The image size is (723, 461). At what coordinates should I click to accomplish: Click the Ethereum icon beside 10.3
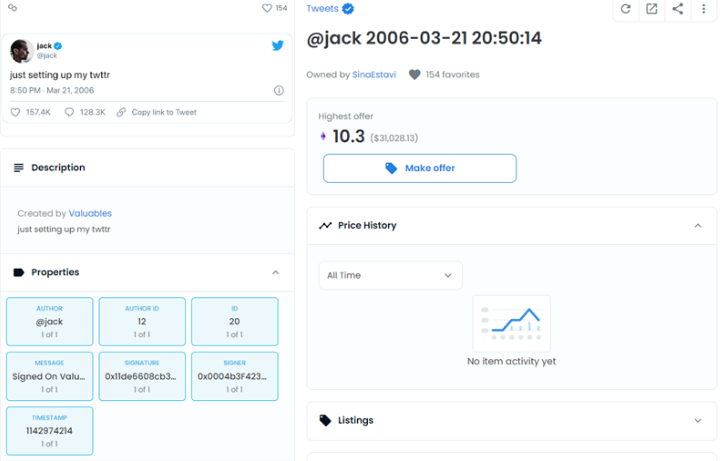click(x=323, y=136)
